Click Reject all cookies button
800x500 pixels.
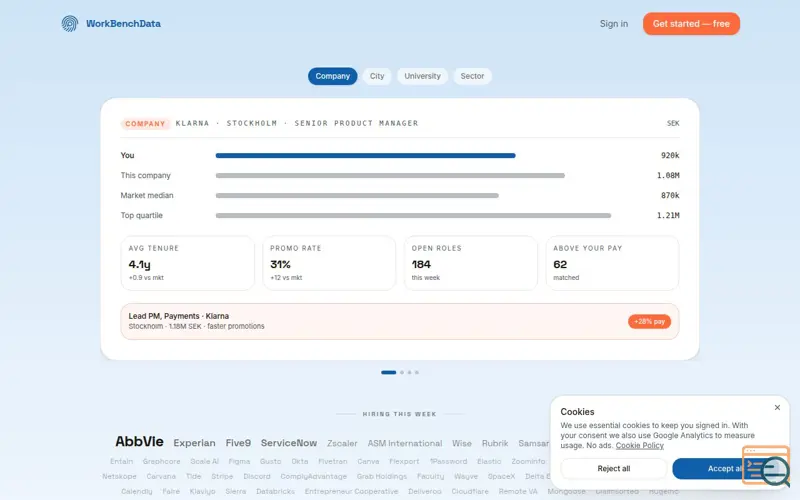coord(614,468)
